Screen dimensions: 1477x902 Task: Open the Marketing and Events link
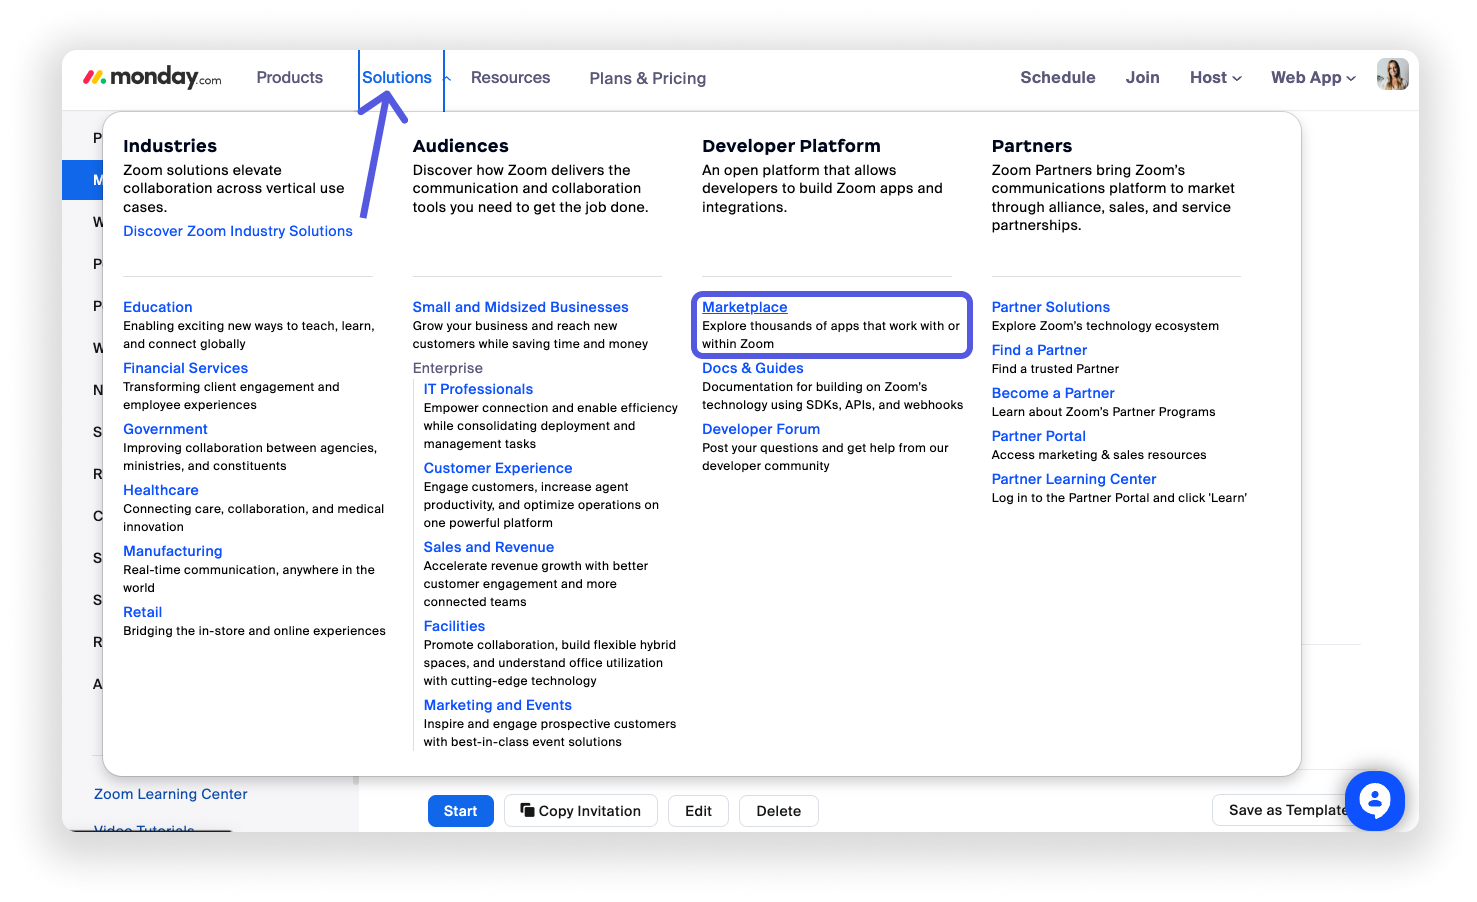click(x=498, y=705)
